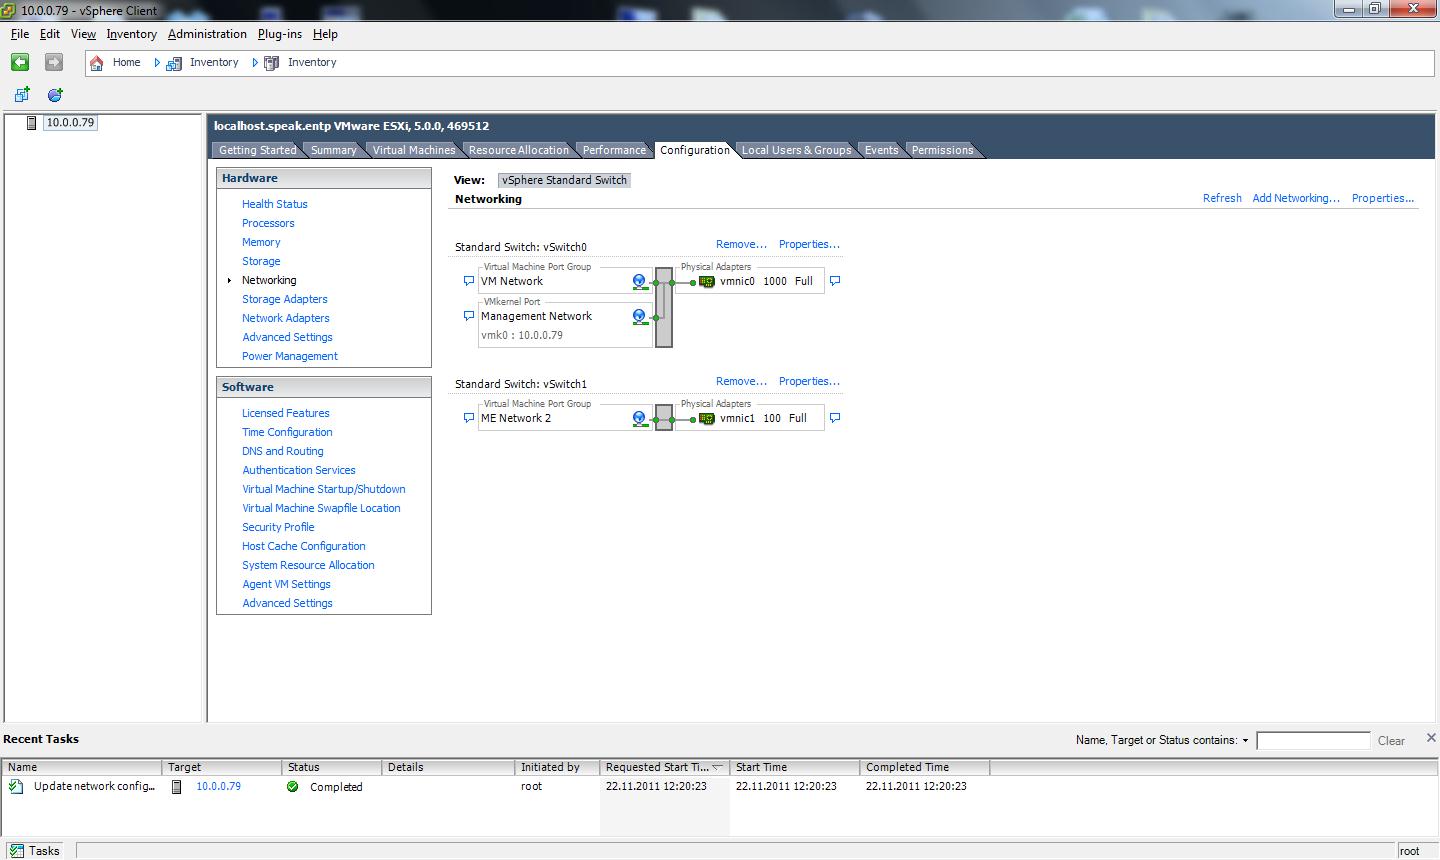Viewport: 1440px width, 860px height.
Task: Click the task filter text field
Action: pos(1313,741)
